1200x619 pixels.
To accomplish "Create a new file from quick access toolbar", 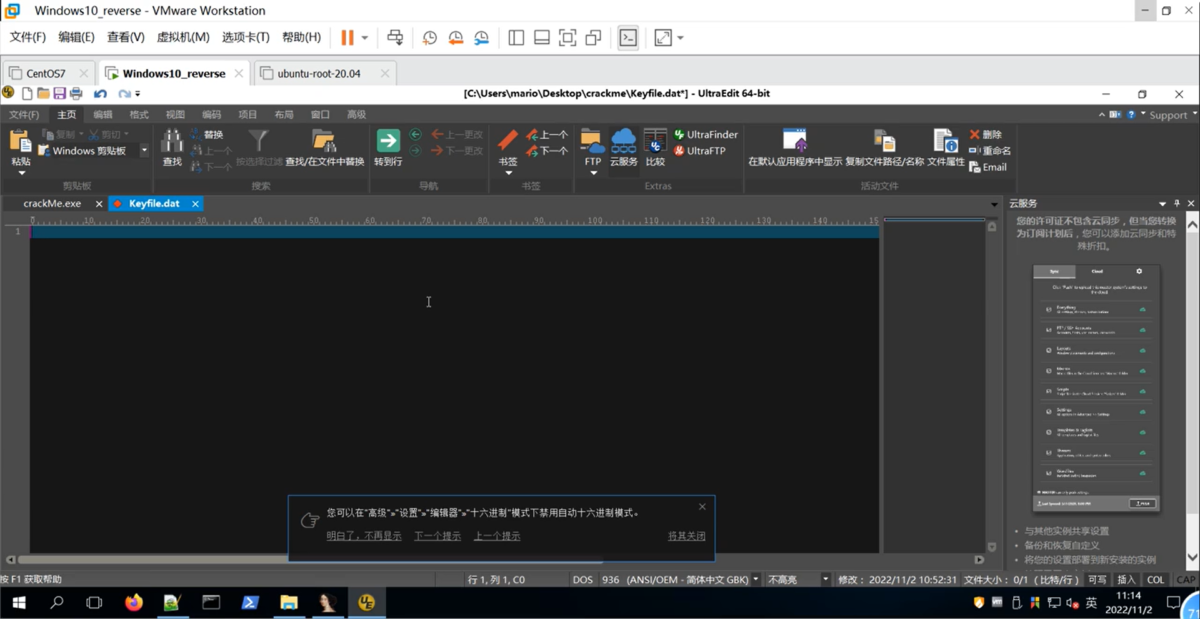I will [x=27, y=93].
